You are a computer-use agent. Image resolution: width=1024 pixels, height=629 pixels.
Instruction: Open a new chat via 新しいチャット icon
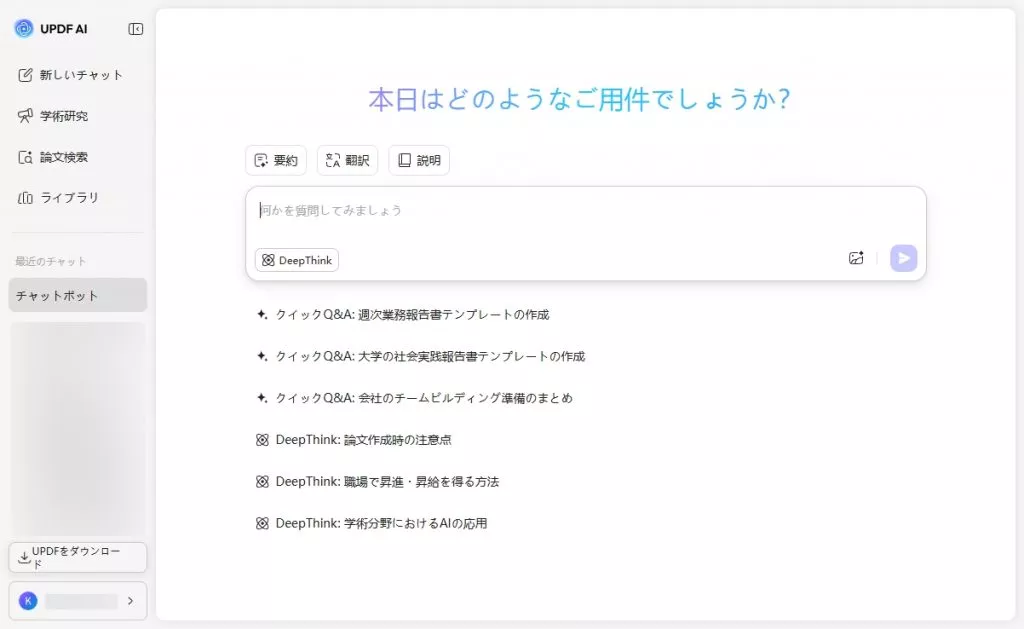tap(75, 74)
